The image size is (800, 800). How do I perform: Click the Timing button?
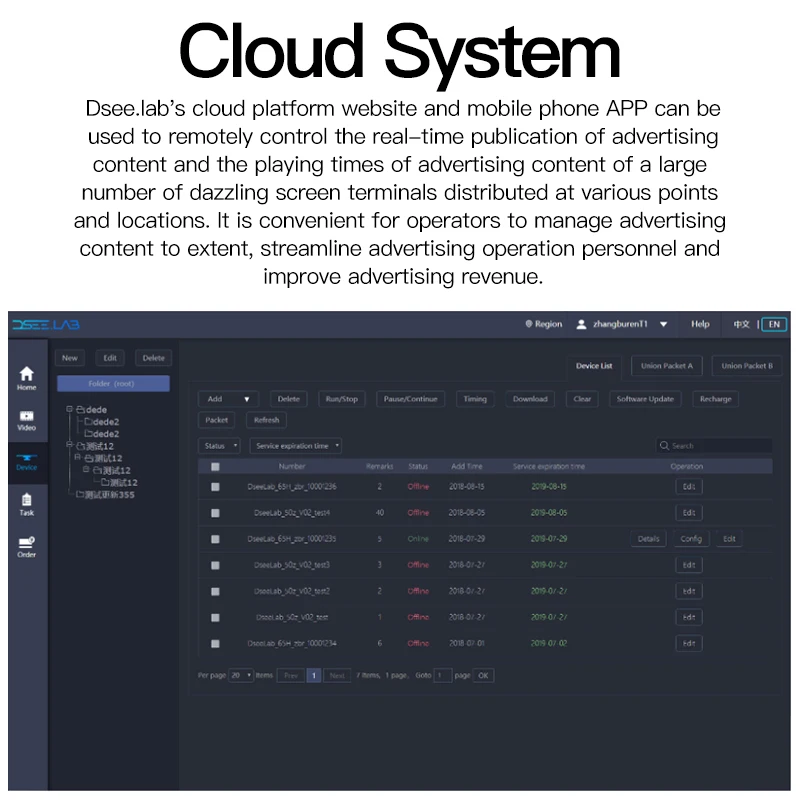click(x=475, y=399)
